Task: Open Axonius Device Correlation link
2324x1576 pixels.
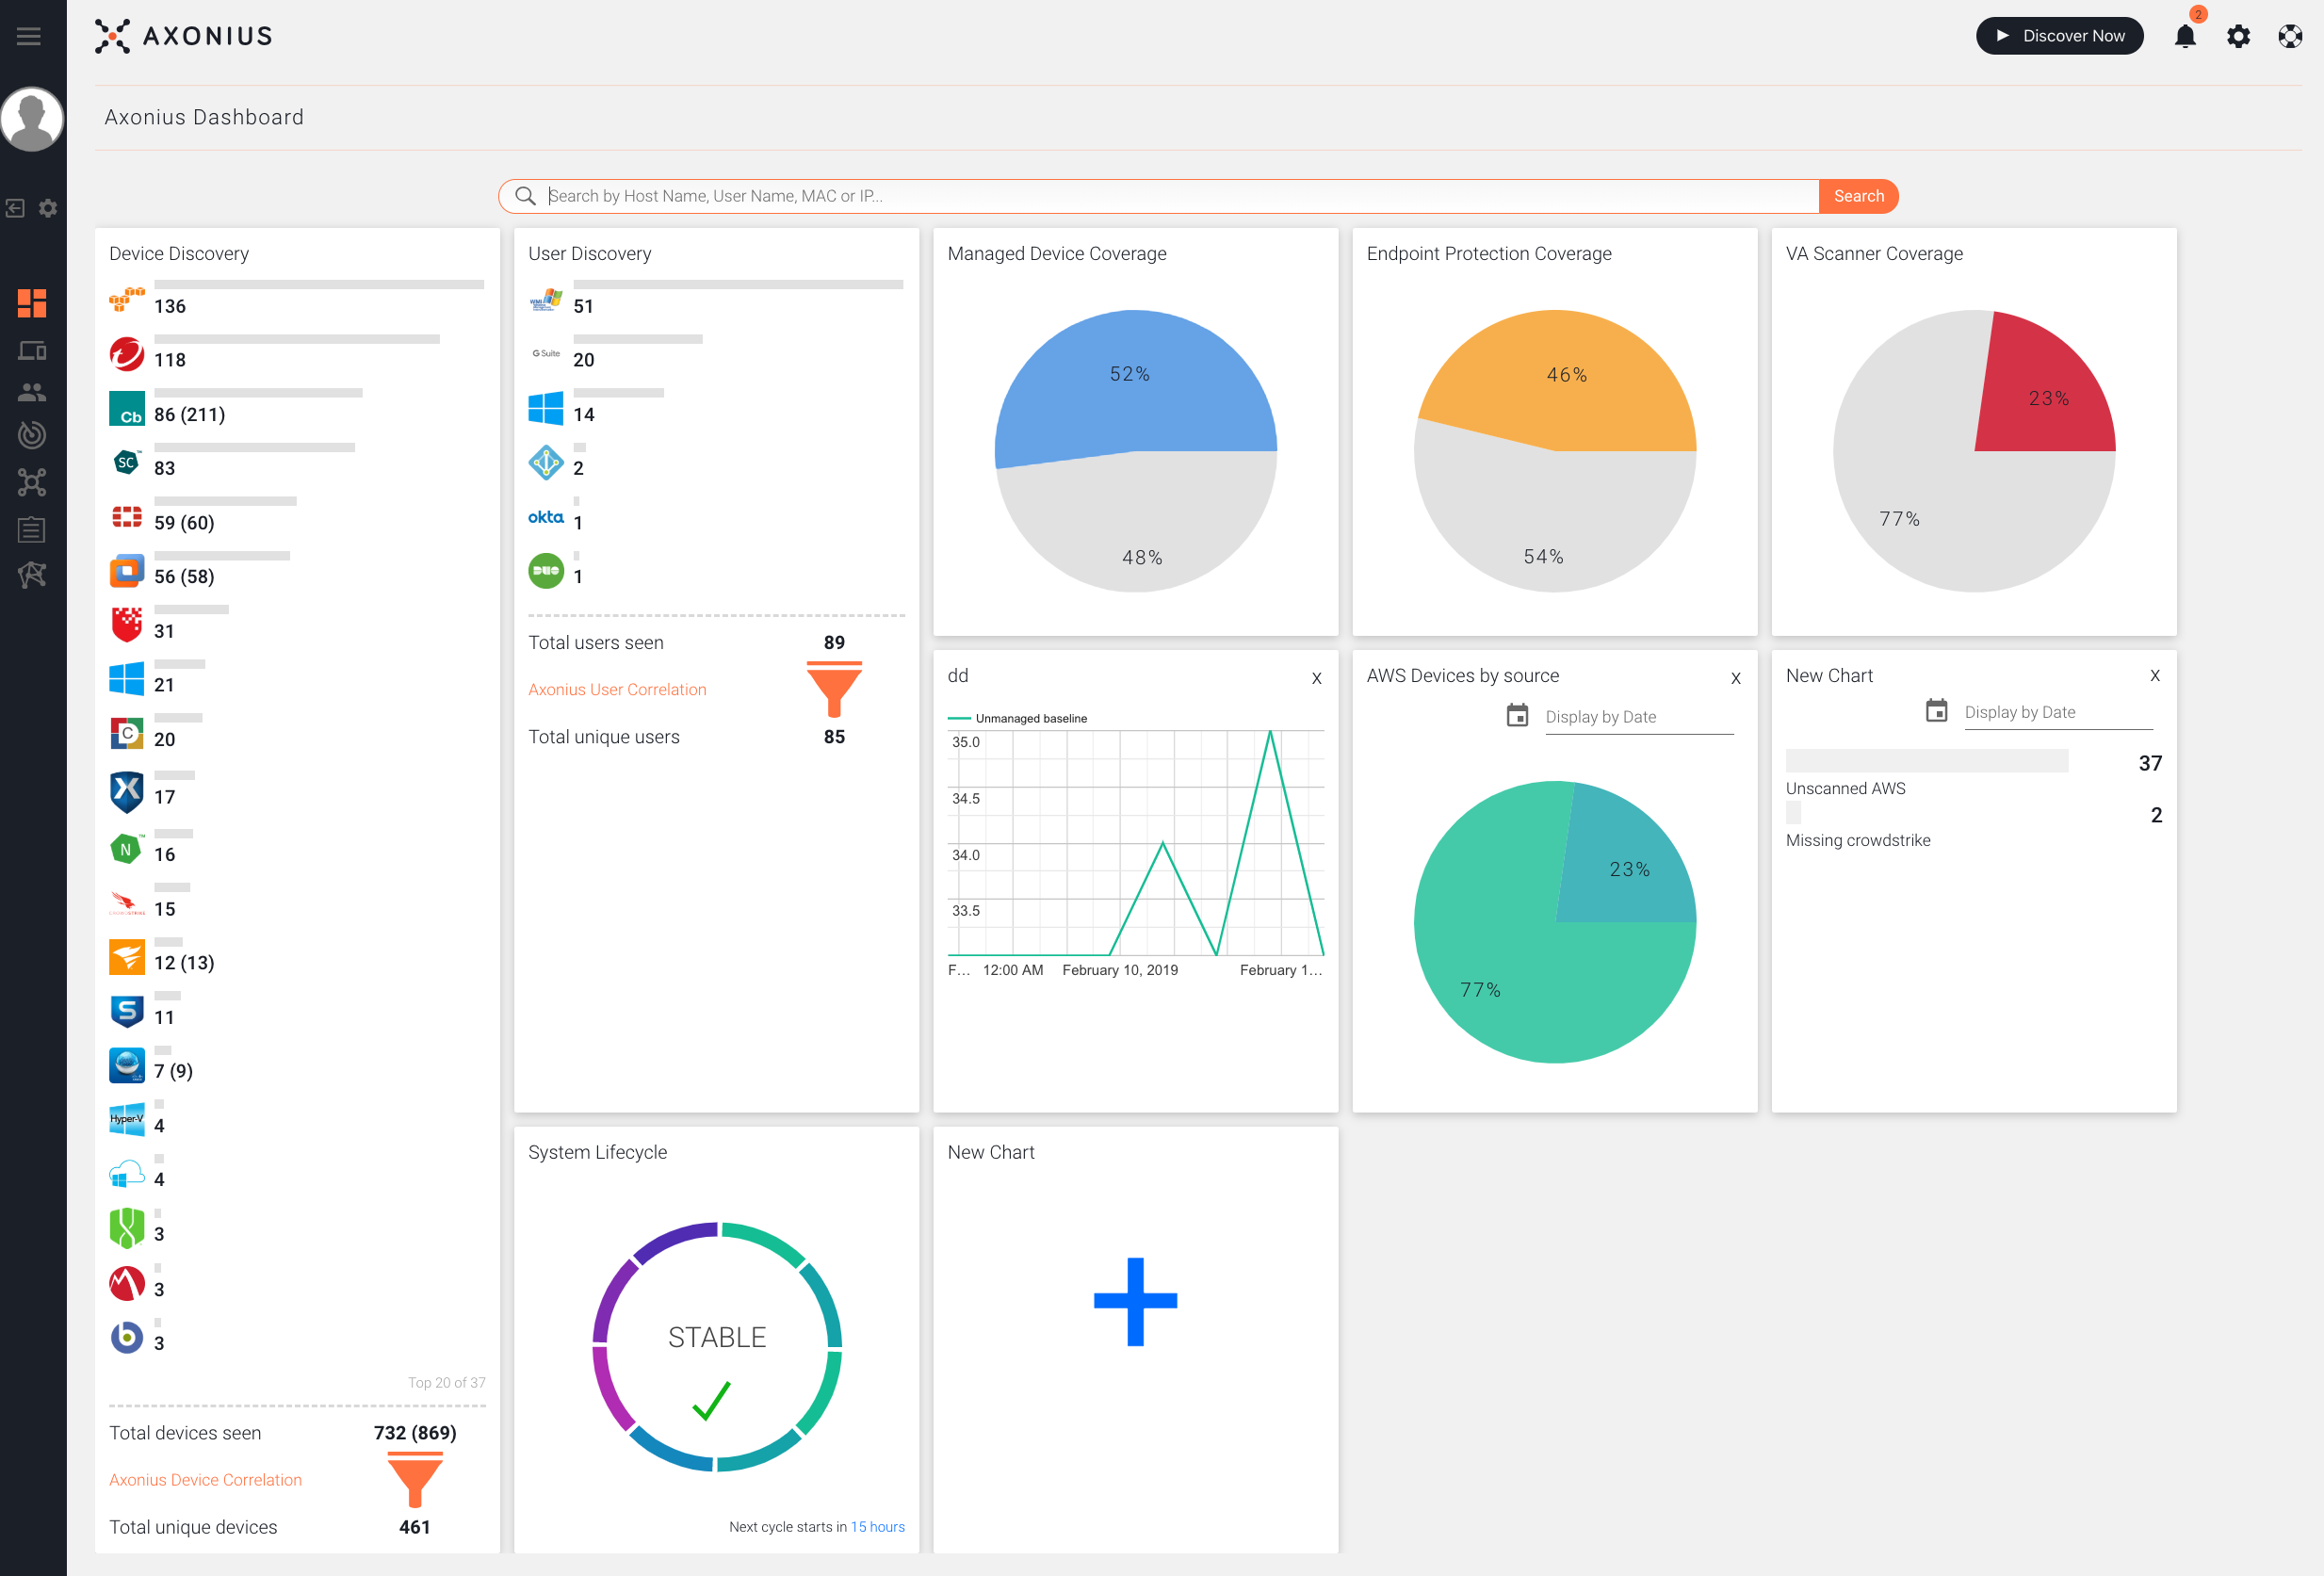Action: point(205,1479)
